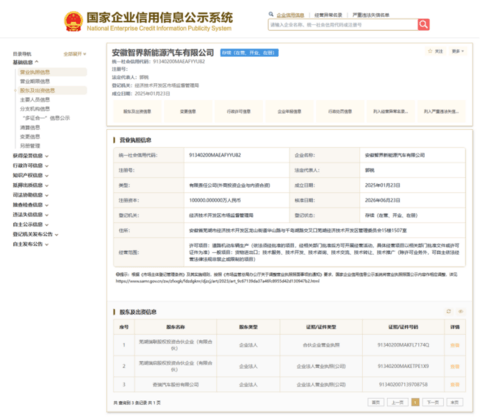Click the small magnifier beside 企业信用信息
The image size is (480, 418).
coord(271,14)
